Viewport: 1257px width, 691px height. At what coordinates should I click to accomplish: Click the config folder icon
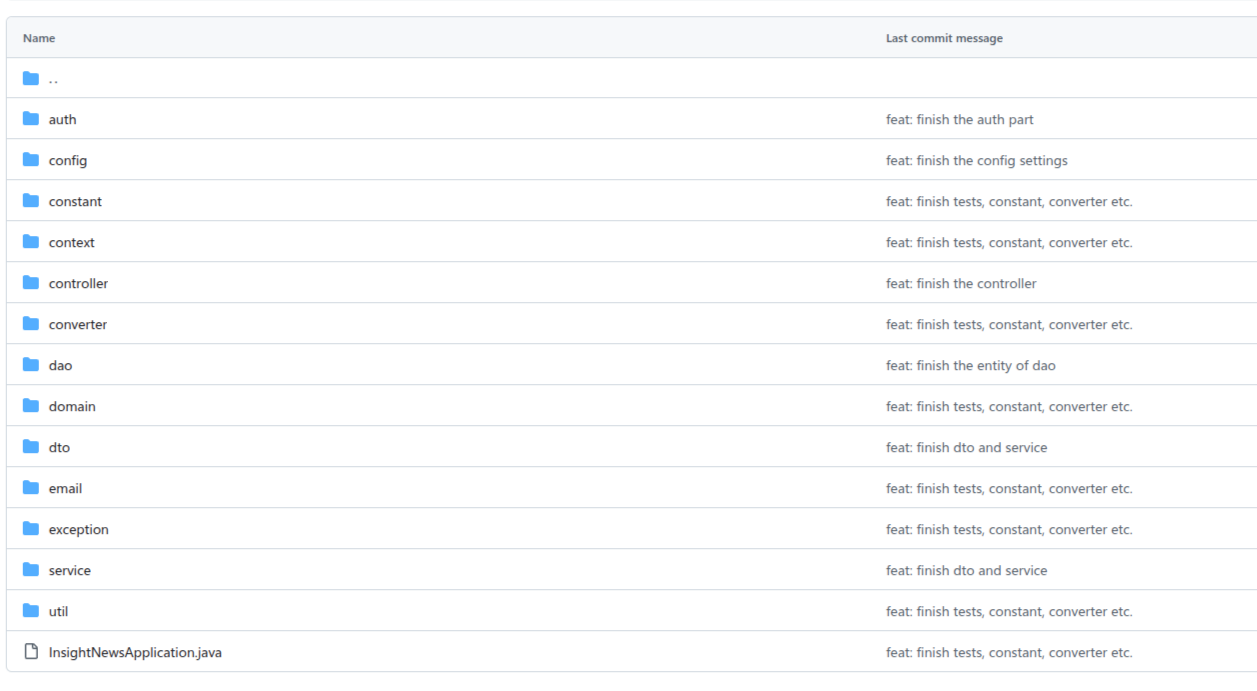(31, 160)
